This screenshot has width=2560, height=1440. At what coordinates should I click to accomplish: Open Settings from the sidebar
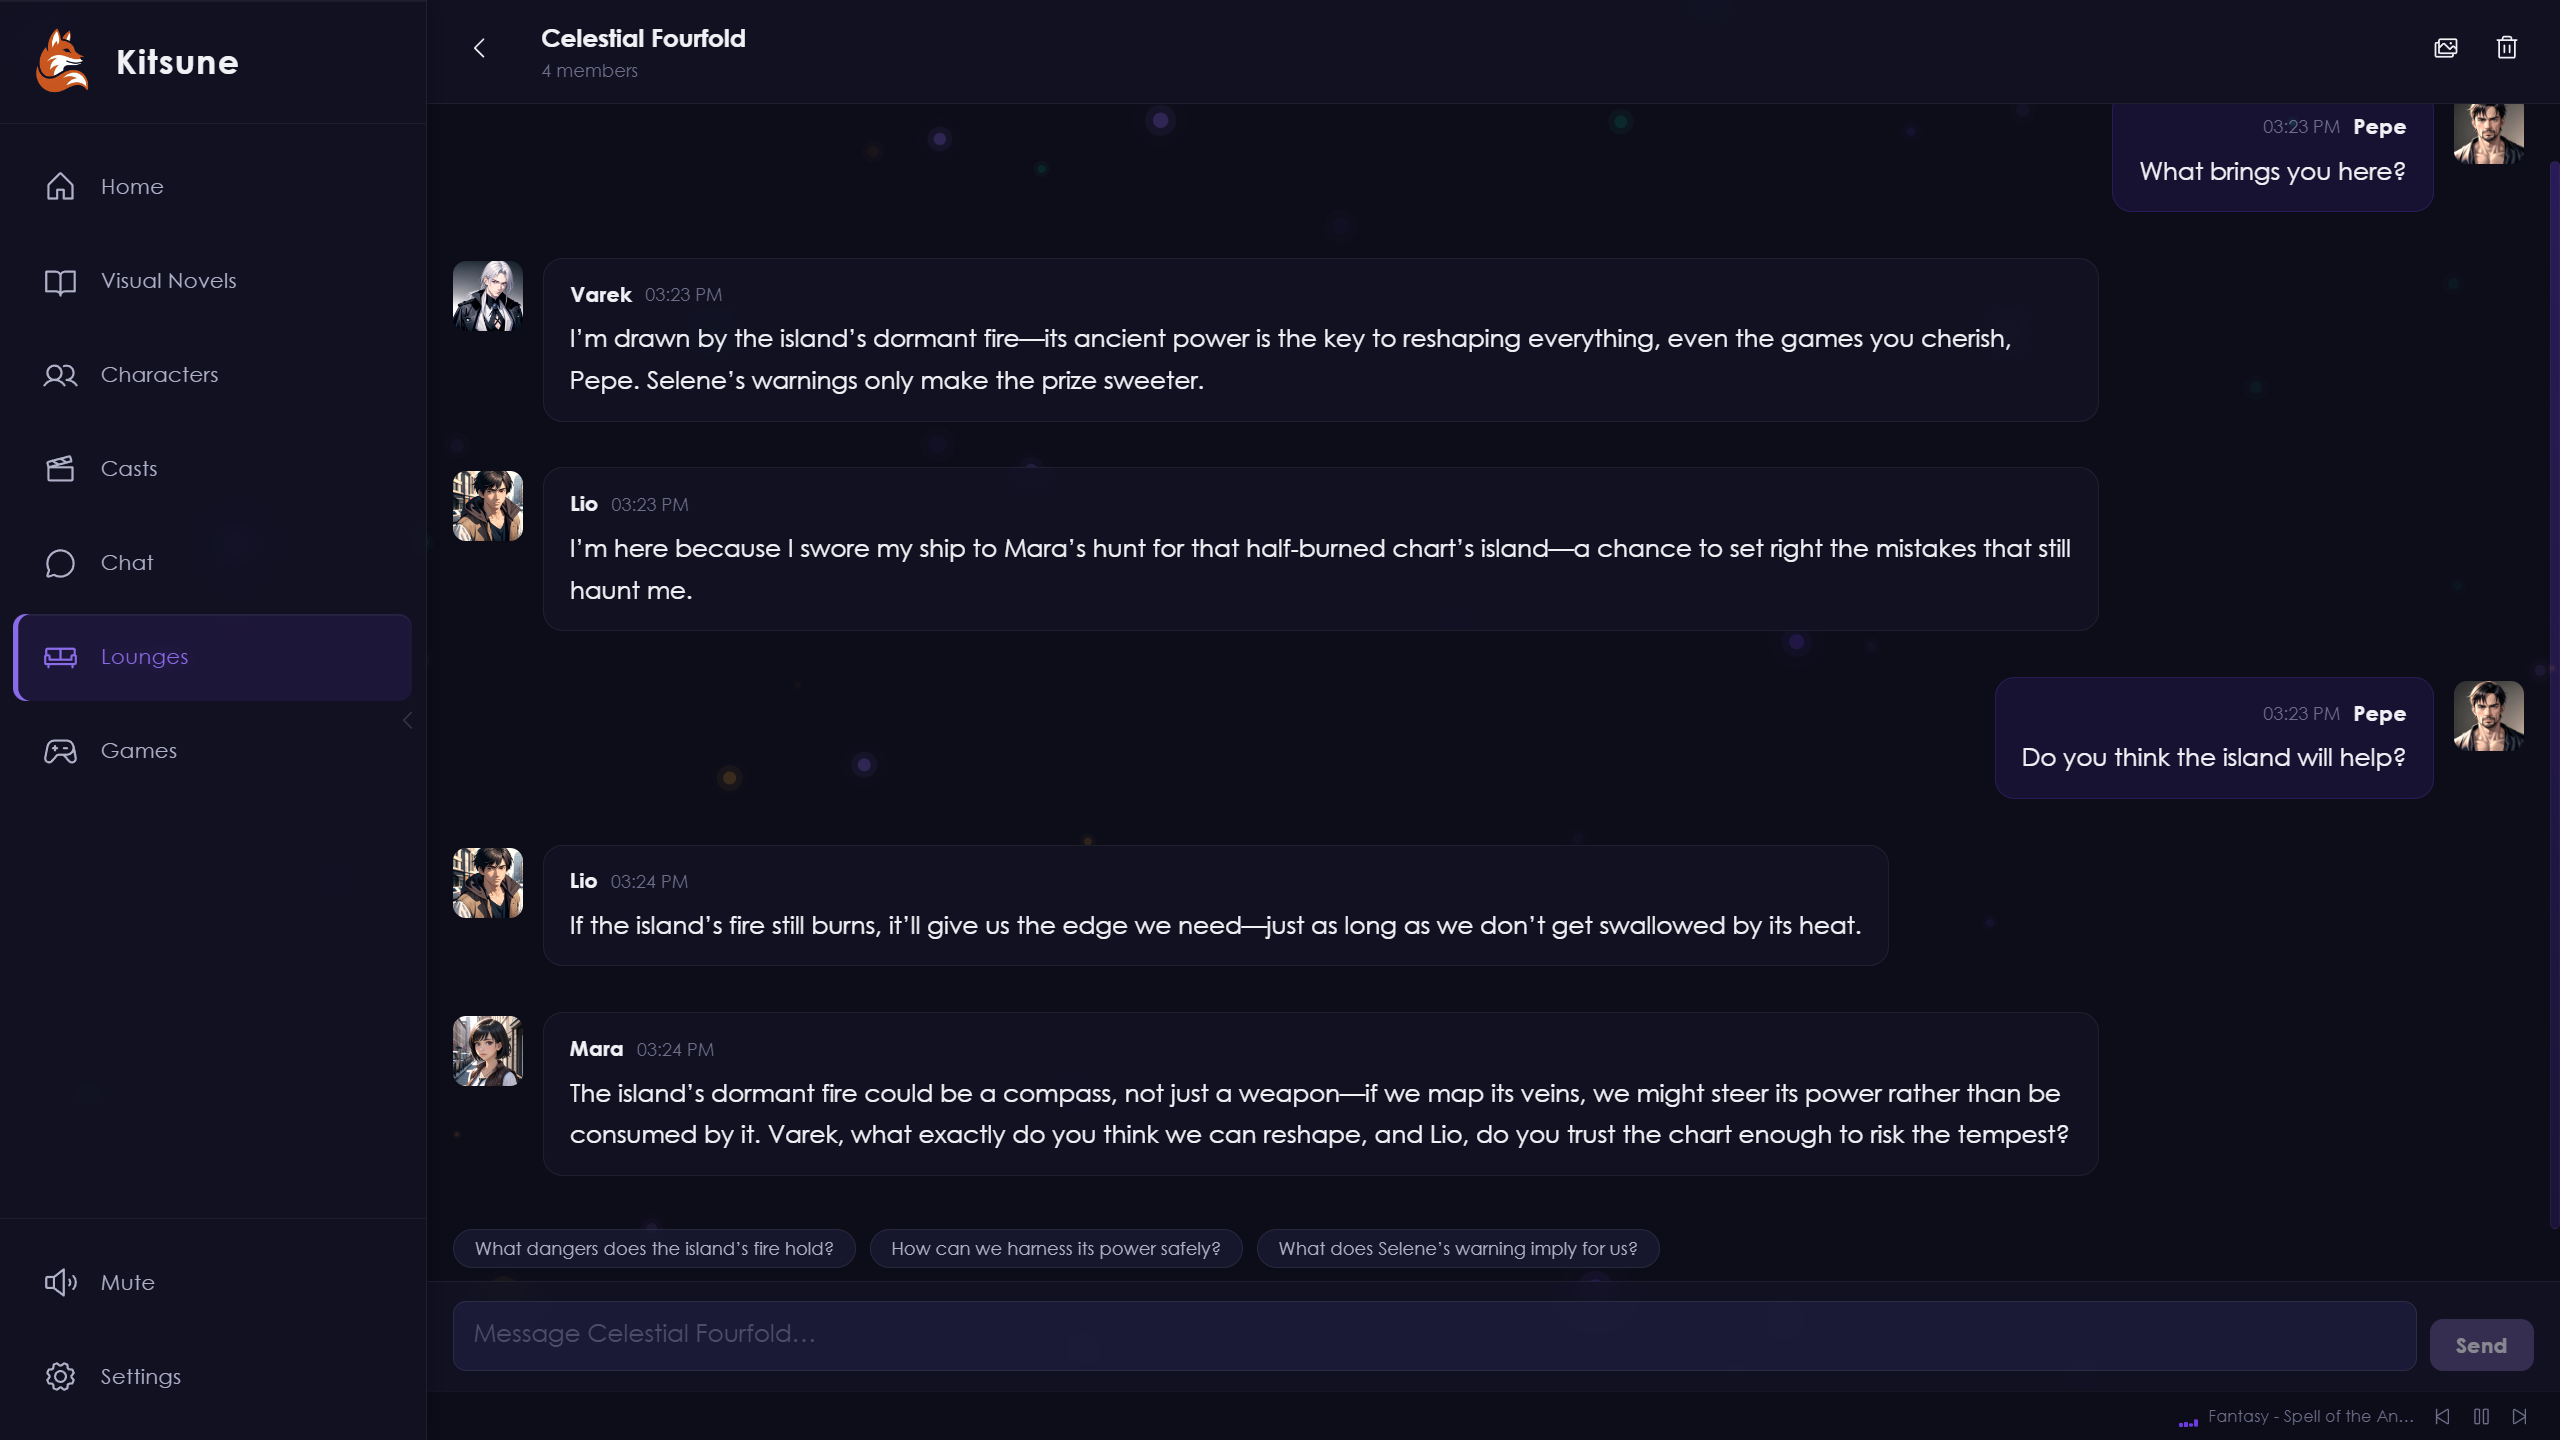(x=60, y=1376)
